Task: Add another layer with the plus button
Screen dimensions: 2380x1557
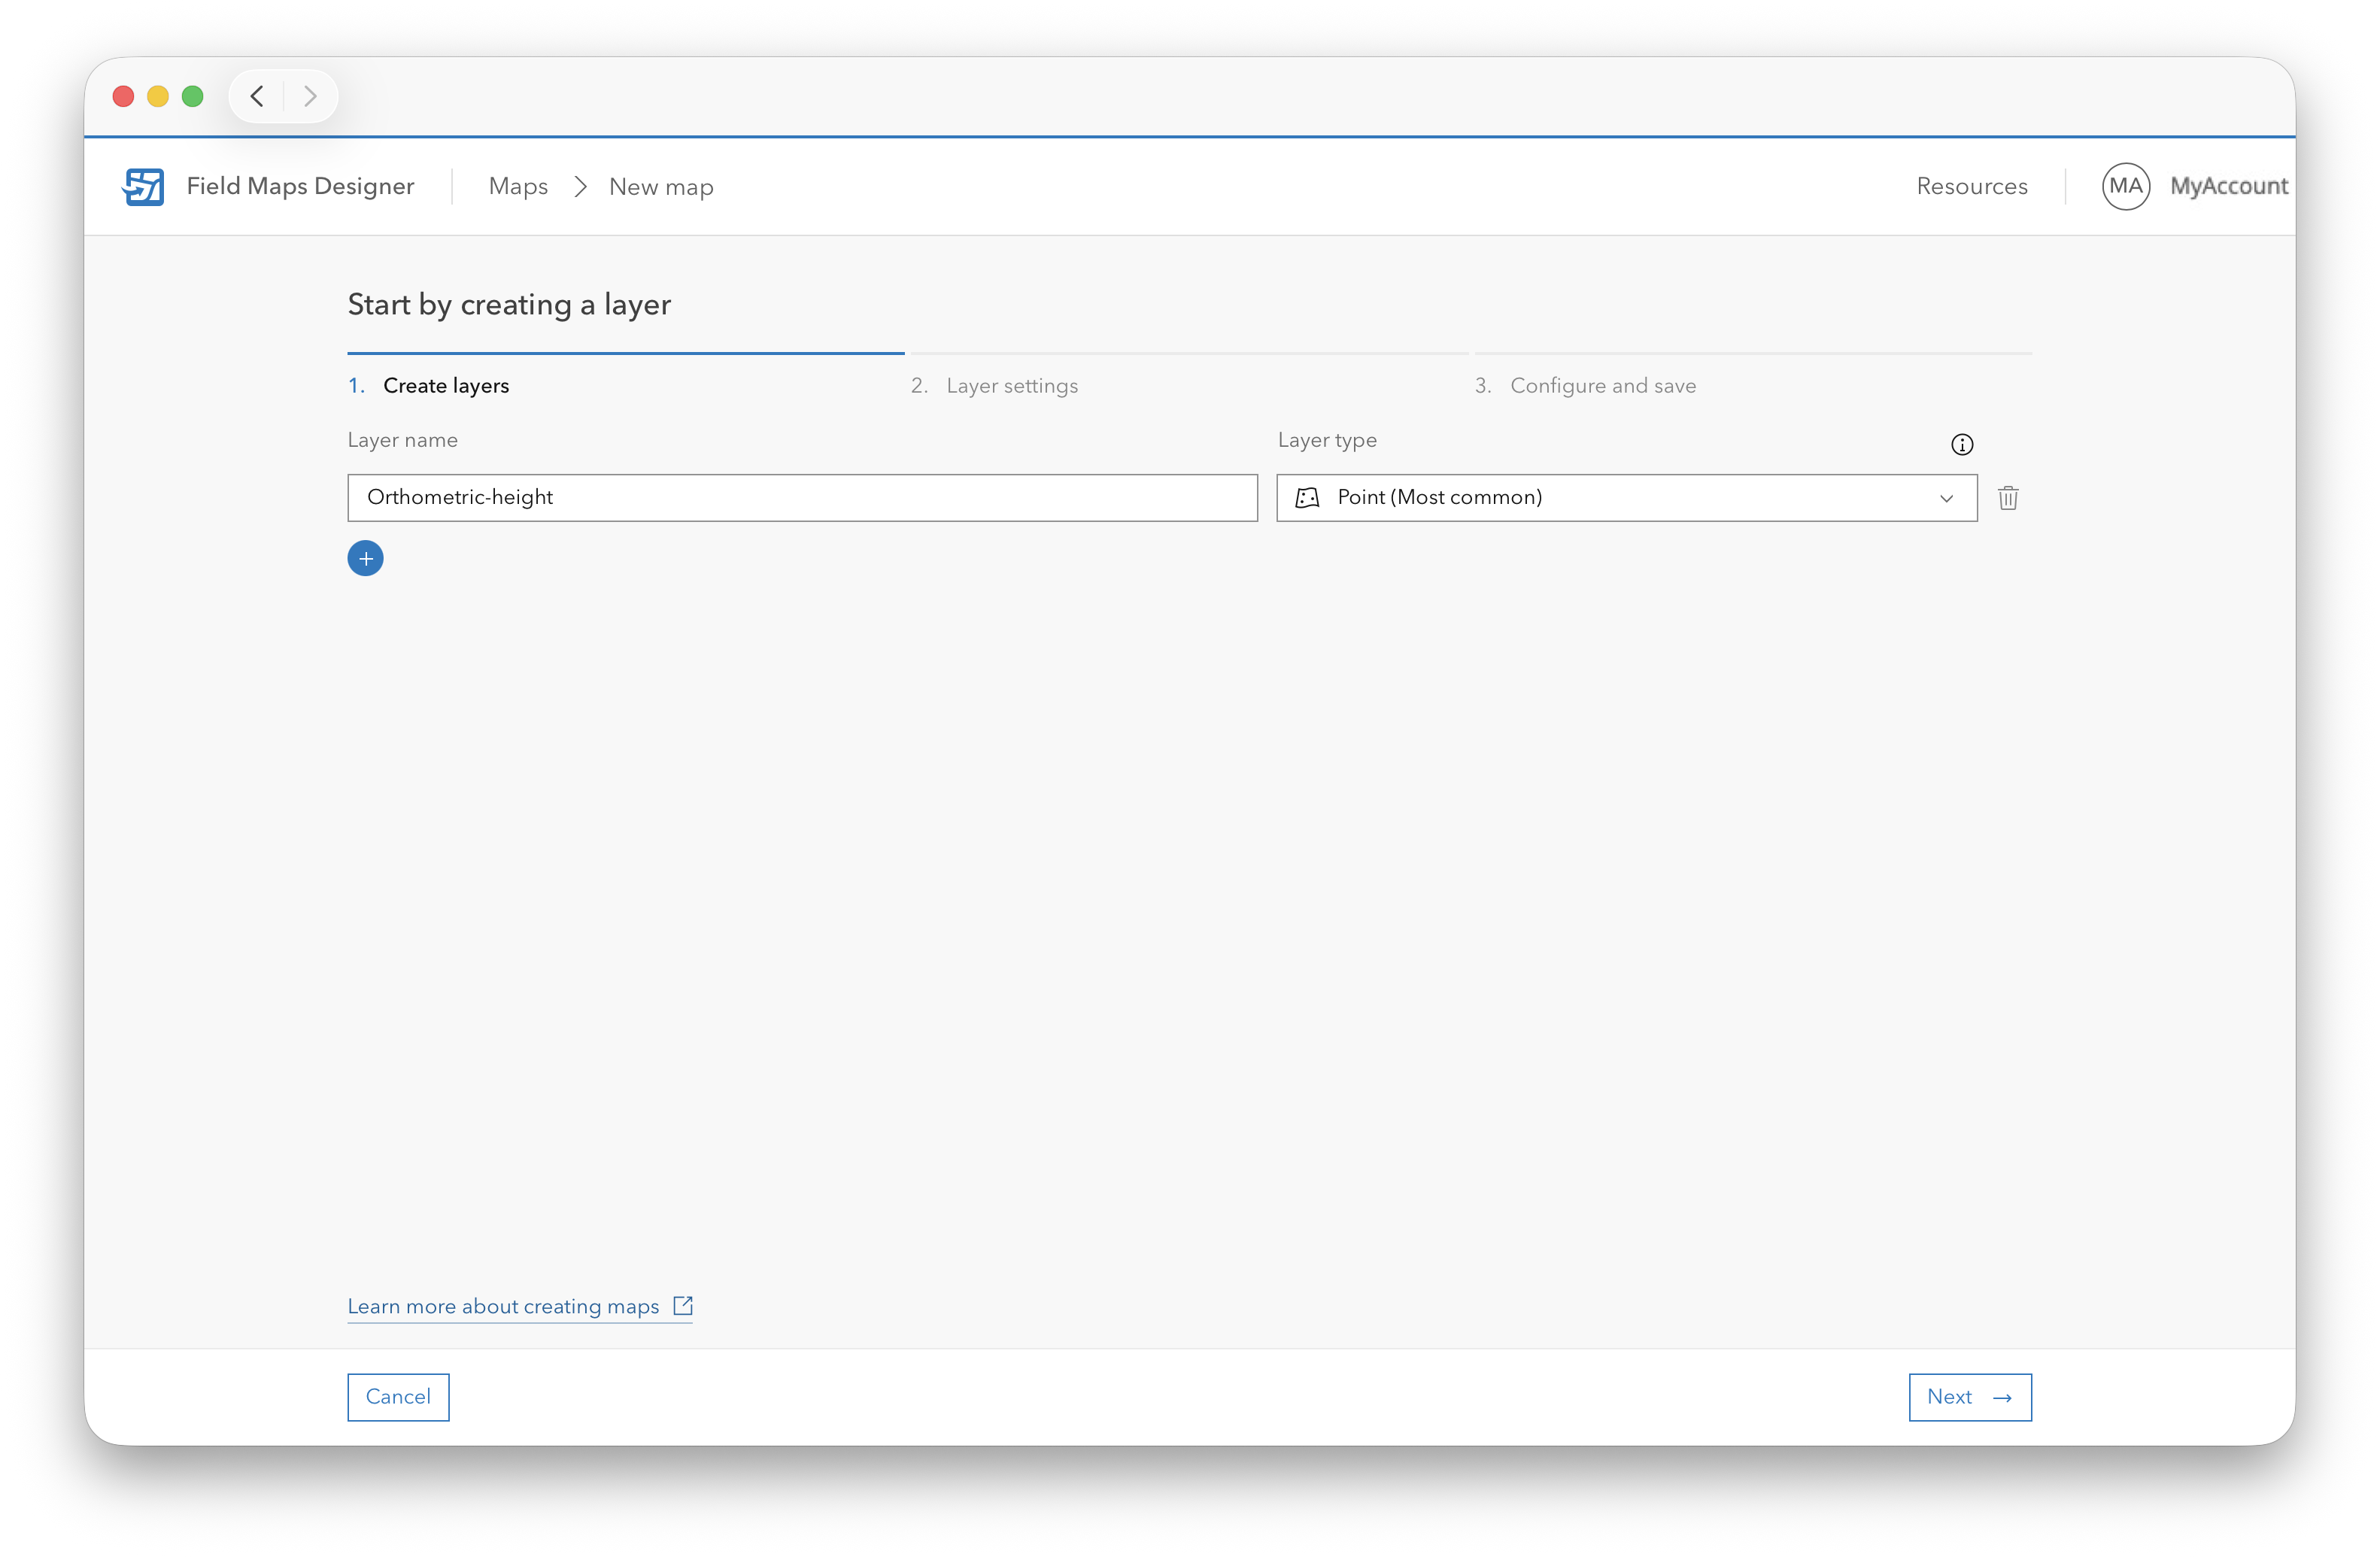Action: click(366, 558)
